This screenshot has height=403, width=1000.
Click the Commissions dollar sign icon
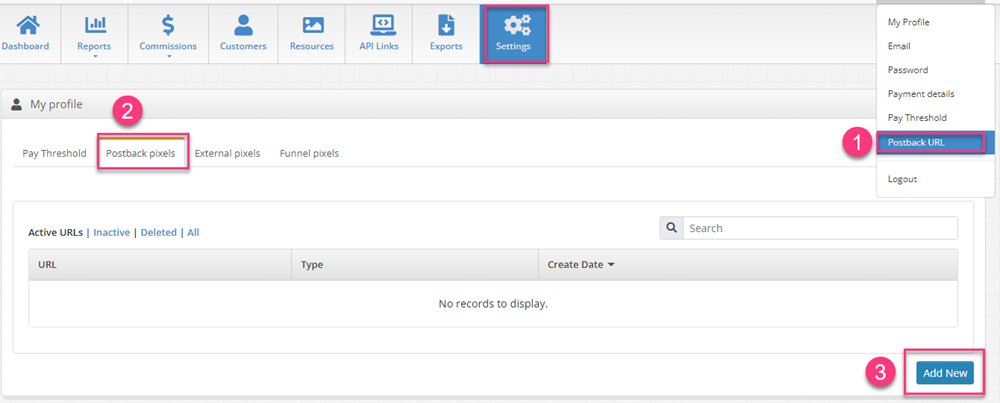(x=168, y=24)
